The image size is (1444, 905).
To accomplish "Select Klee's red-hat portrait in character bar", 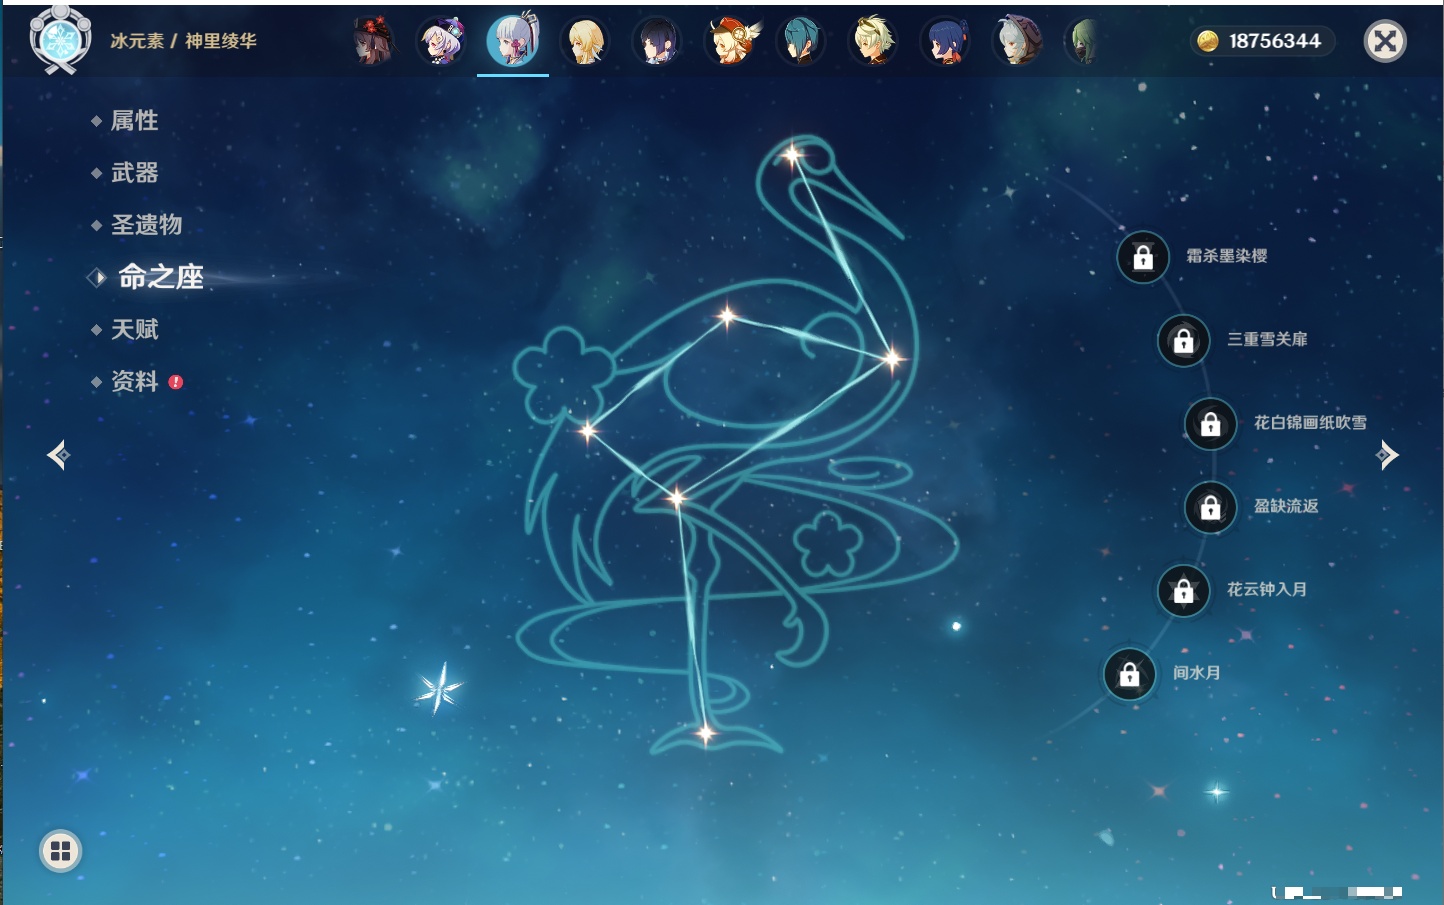I will point(731,42).
